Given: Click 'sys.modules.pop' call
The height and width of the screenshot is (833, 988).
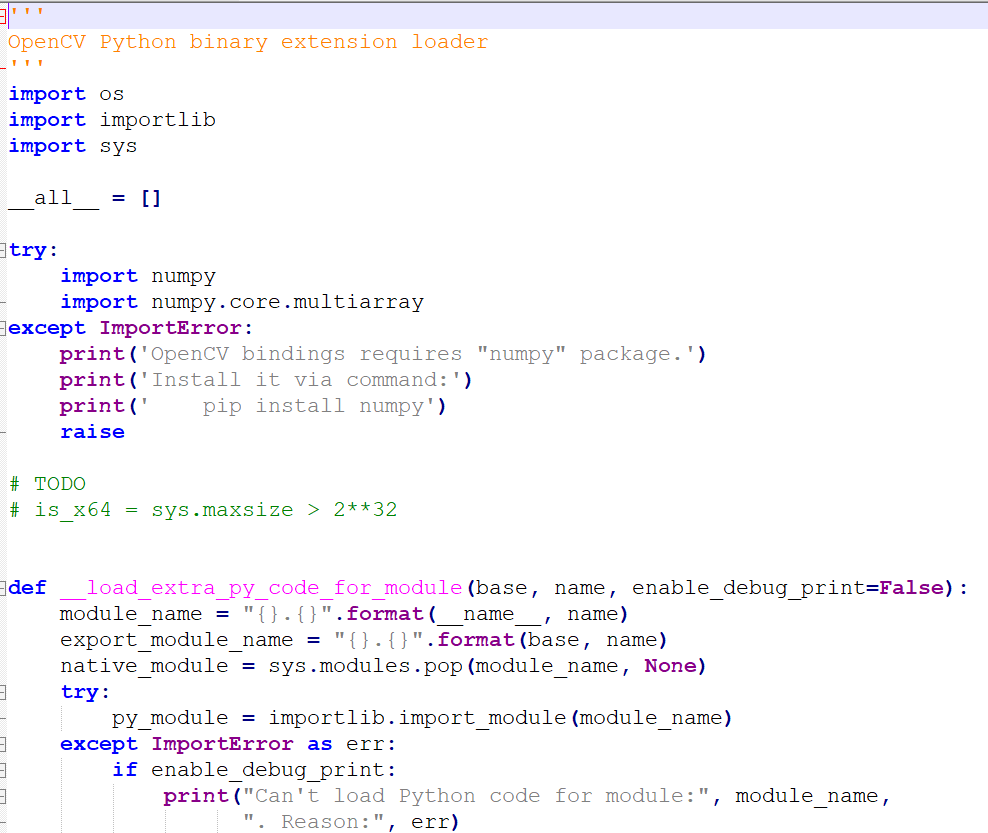Looking at the screenshot, I should tap(365, 666).
